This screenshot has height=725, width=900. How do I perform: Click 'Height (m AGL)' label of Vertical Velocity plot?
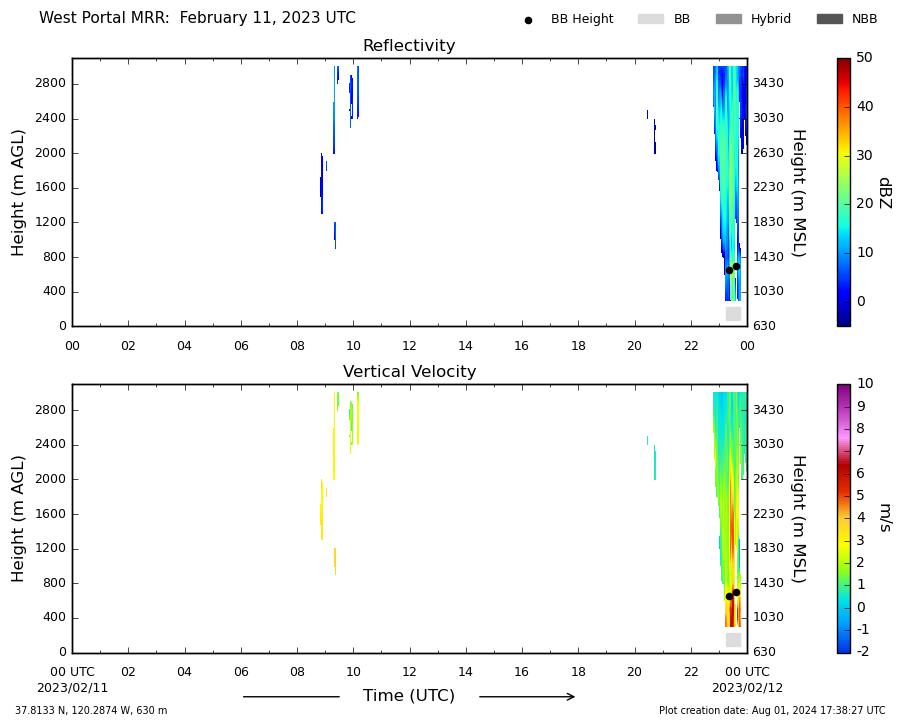tap(18, 519)
